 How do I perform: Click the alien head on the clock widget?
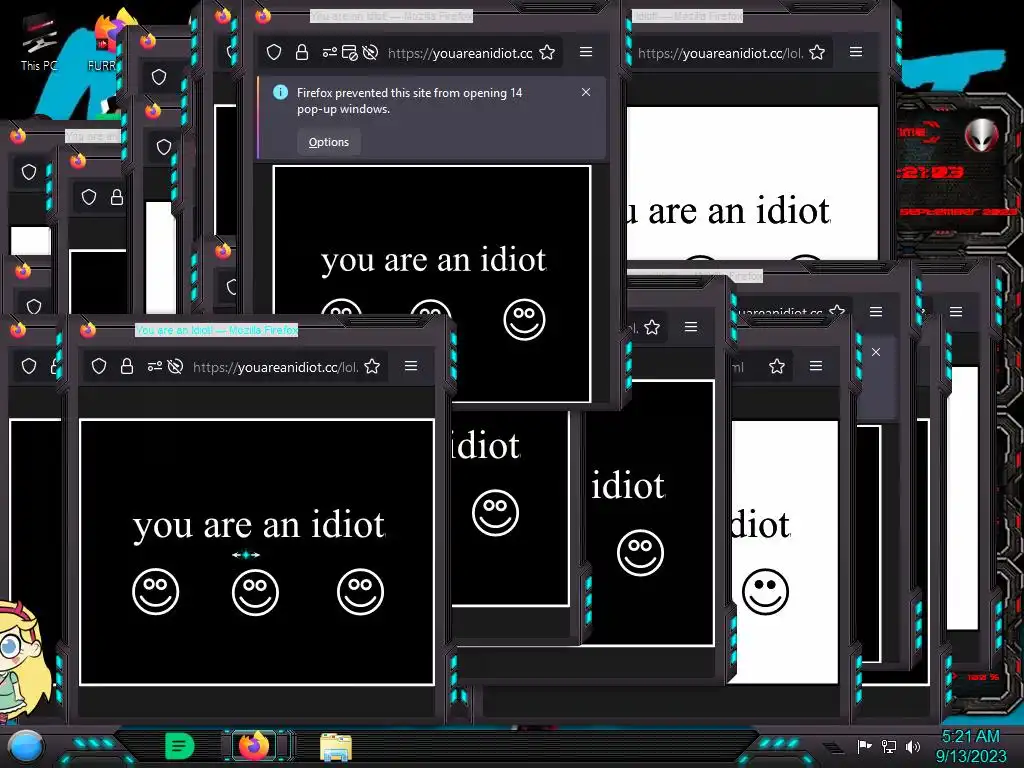pyautogui.click(x=982, y=135)
